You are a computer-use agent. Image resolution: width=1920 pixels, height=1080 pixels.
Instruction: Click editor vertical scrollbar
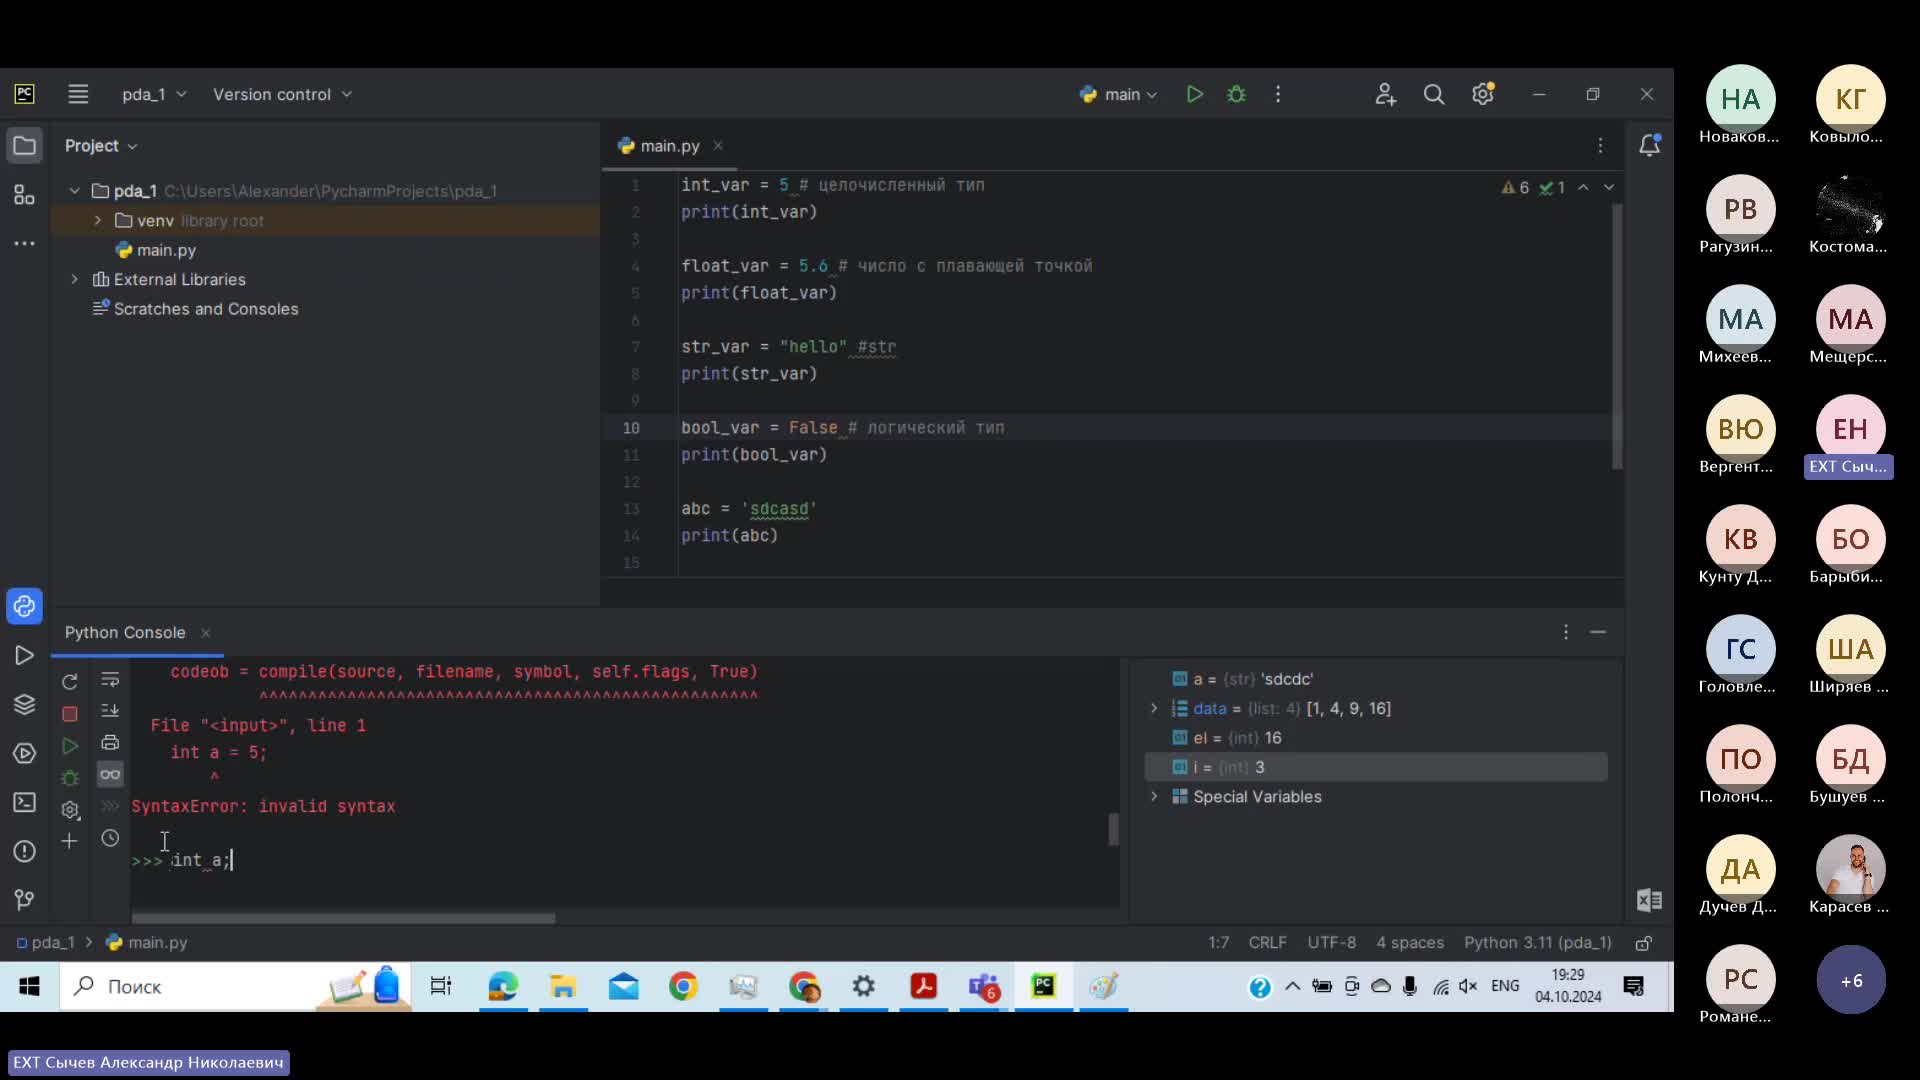pyautogui.click(x=1617, y=337)
